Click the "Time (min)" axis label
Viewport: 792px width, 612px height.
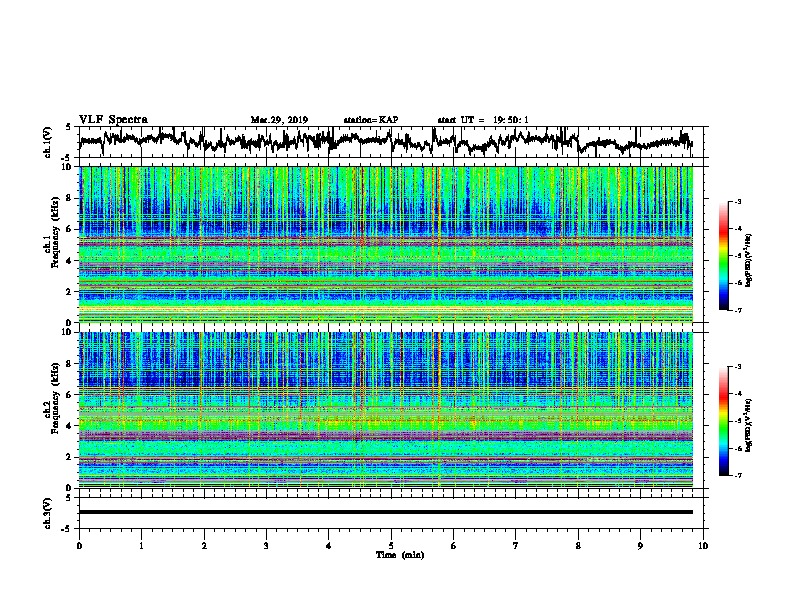pos(400,555)
